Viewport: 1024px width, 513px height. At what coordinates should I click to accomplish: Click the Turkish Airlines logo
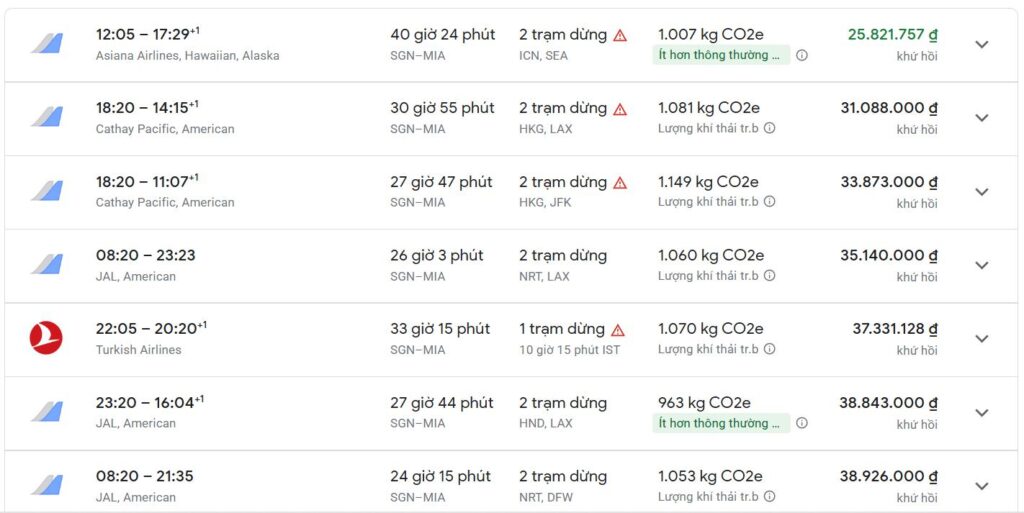[x=46, y=338]
